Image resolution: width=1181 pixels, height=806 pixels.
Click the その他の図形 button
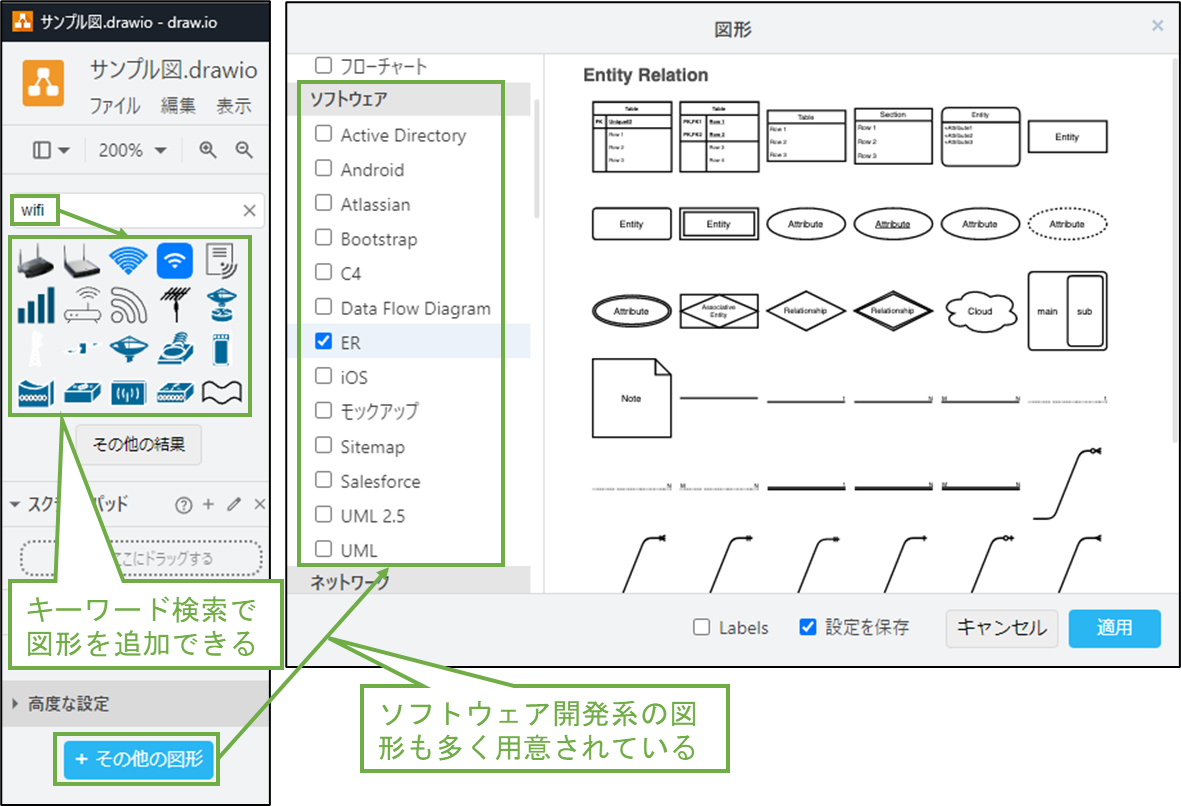click(x=139, y=759)
